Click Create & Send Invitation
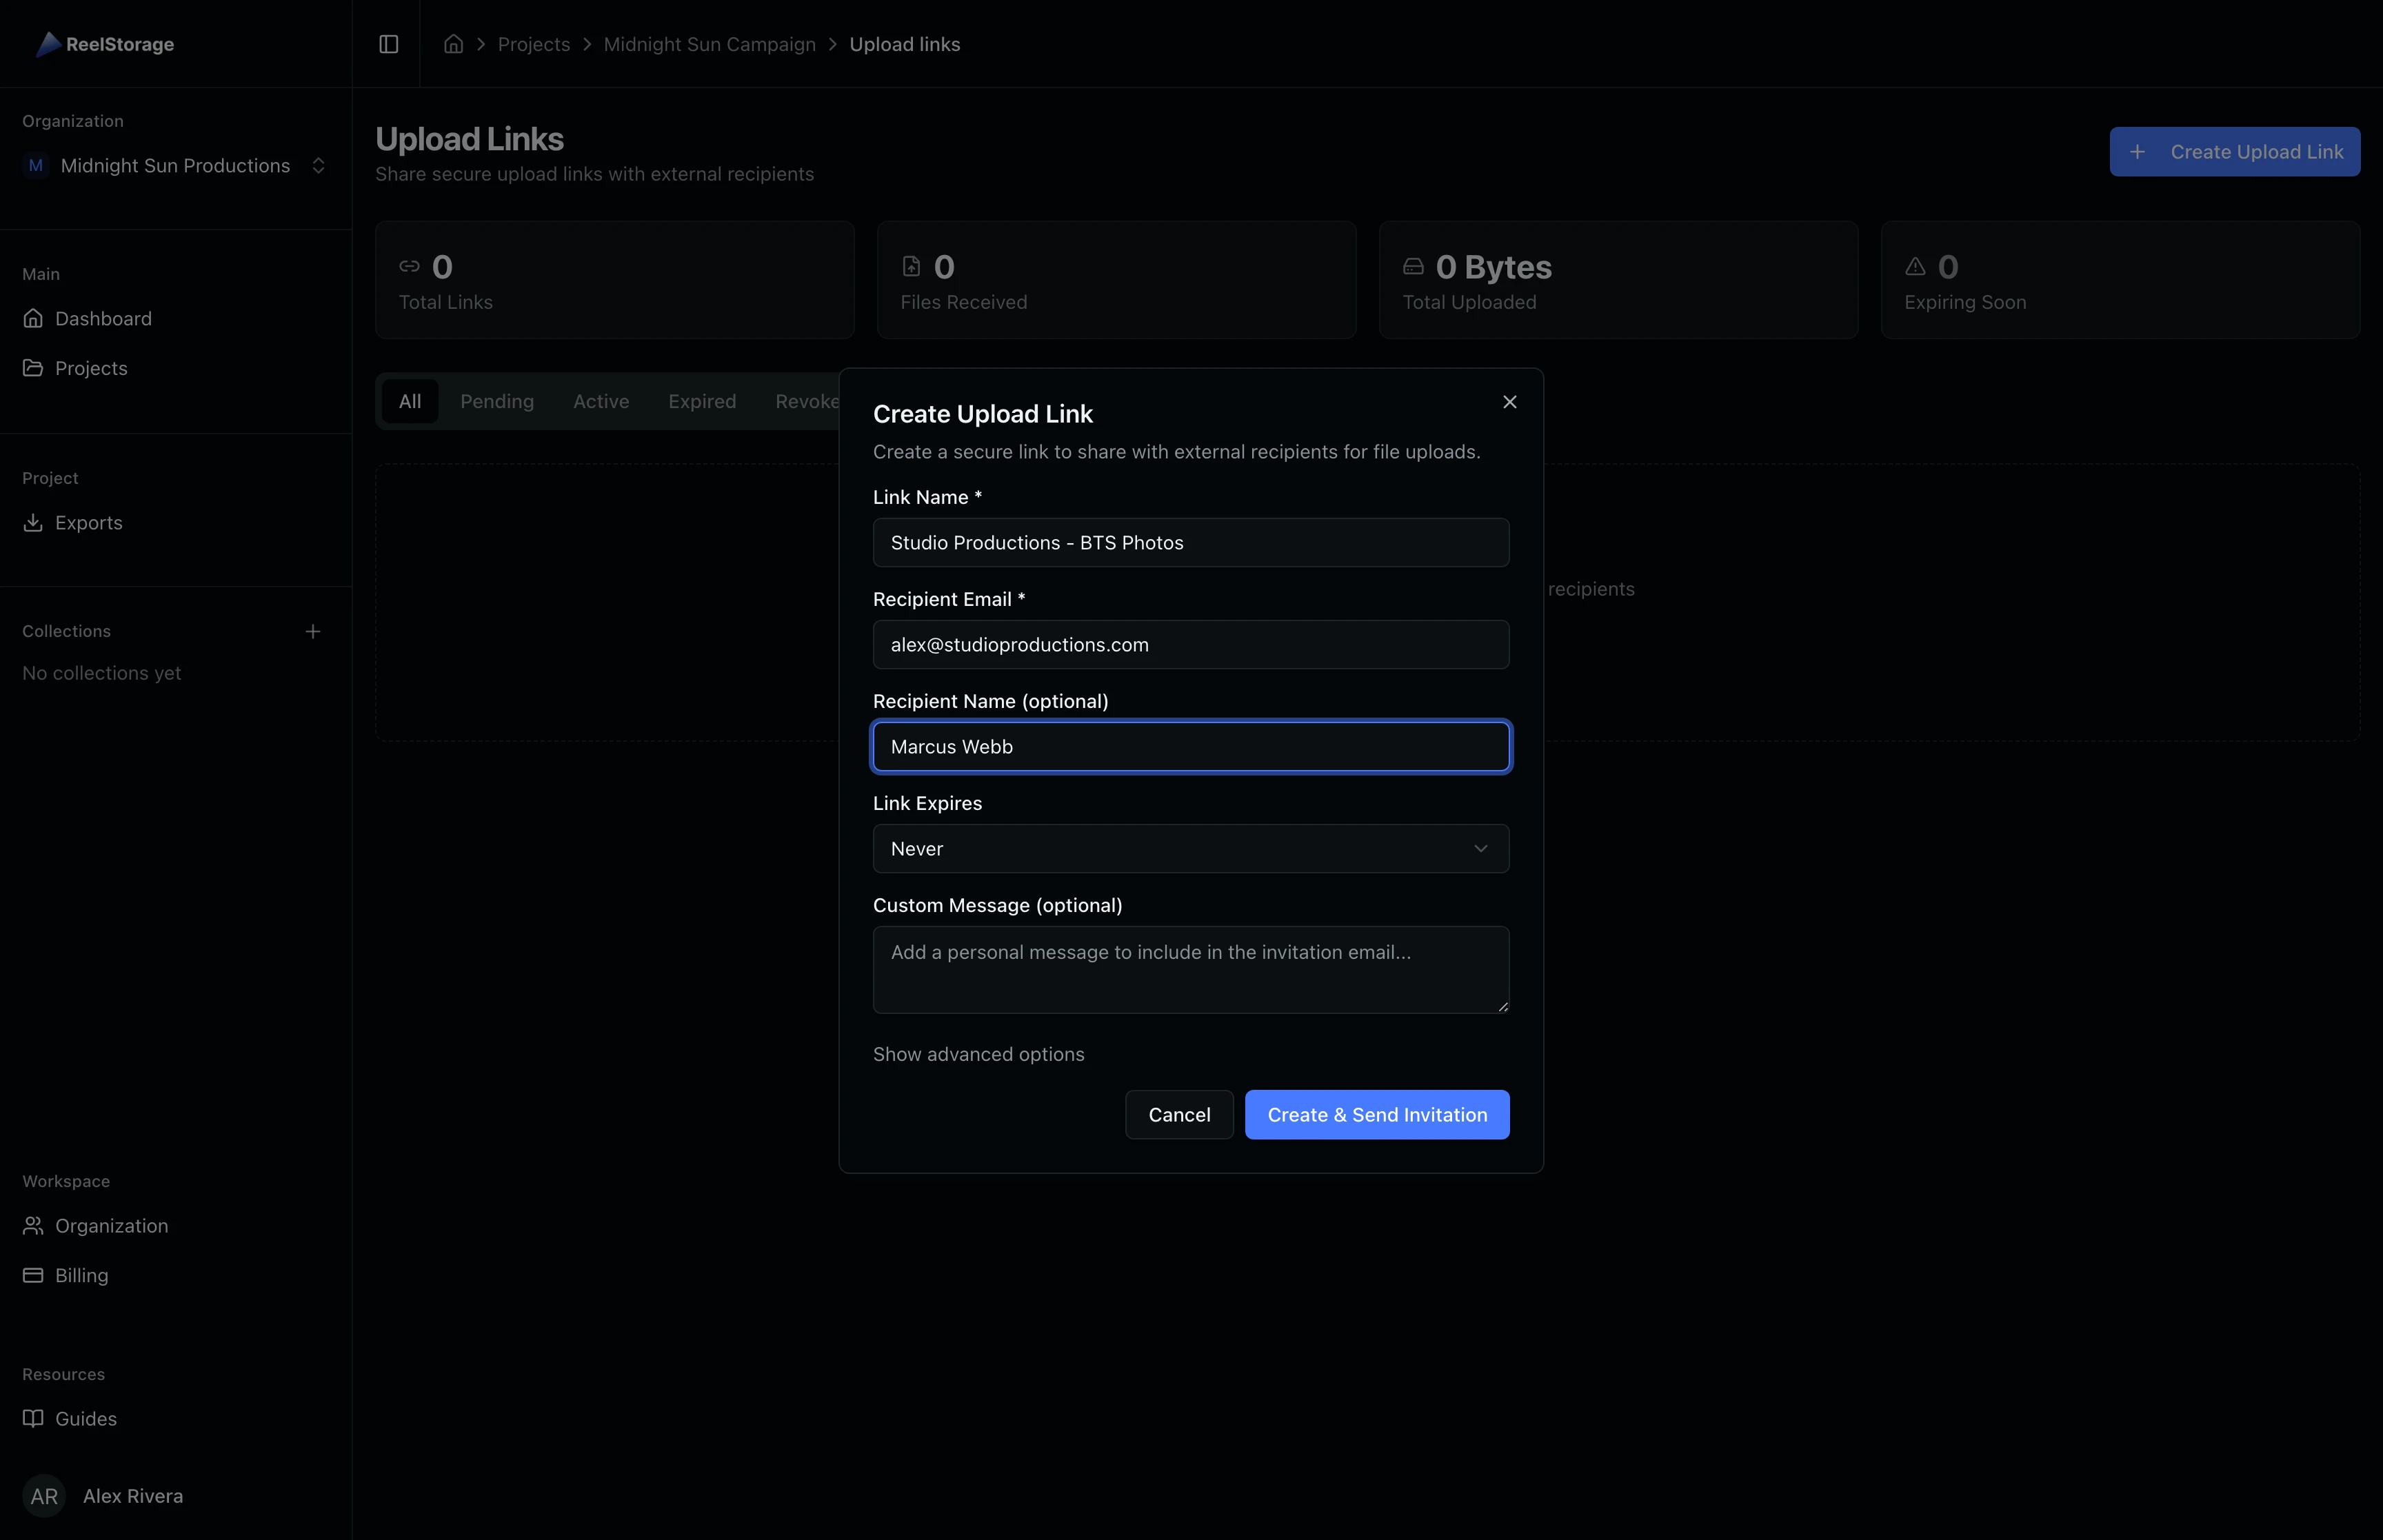The height and width of the screenshot is (1540, 2383). (x=1376, y=1114)
